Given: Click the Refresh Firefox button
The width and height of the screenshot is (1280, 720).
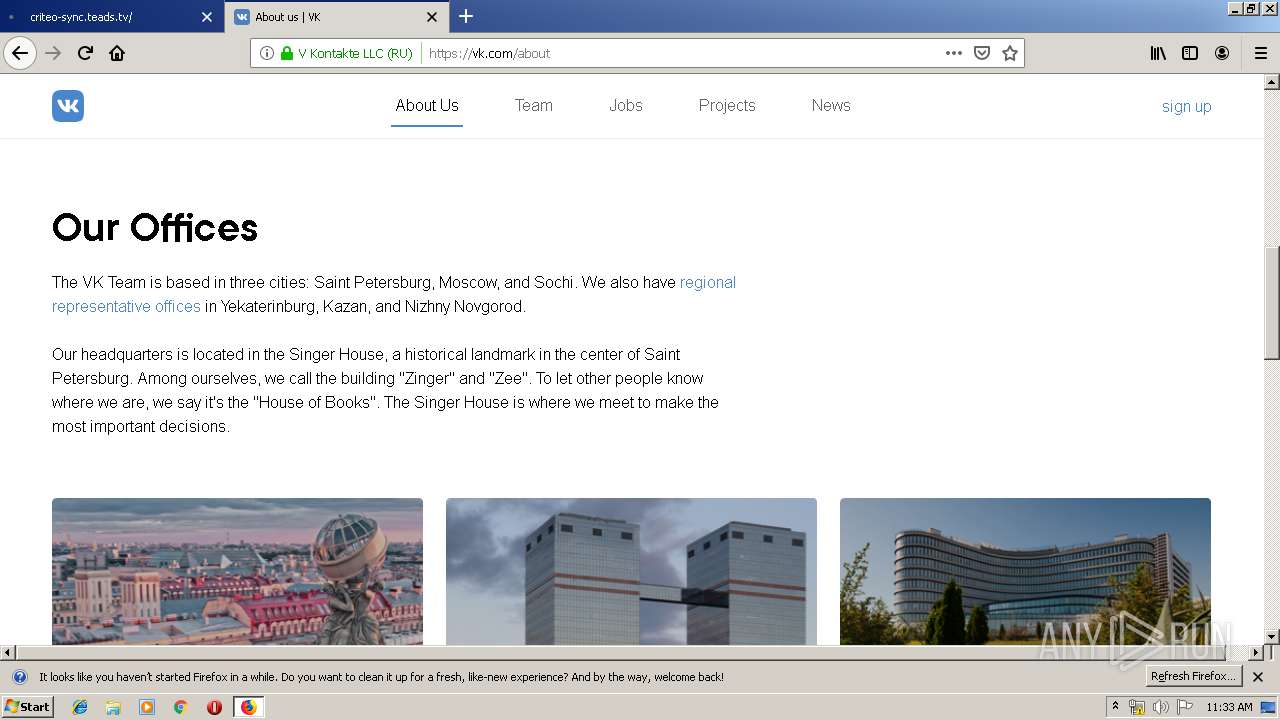Looking at the screenshot, I should click(1194, 677).
